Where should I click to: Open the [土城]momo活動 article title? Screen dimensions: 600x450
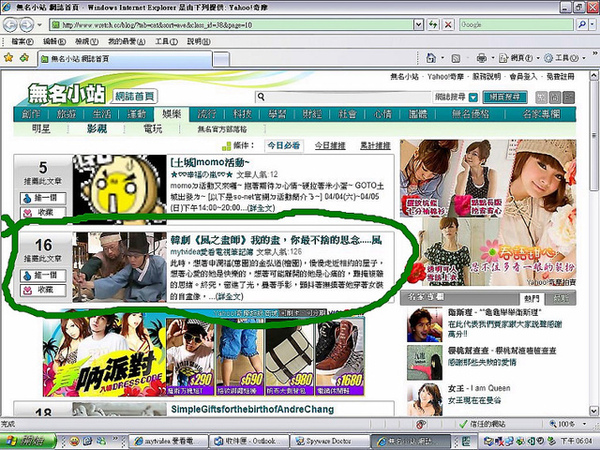coord(210,163)
